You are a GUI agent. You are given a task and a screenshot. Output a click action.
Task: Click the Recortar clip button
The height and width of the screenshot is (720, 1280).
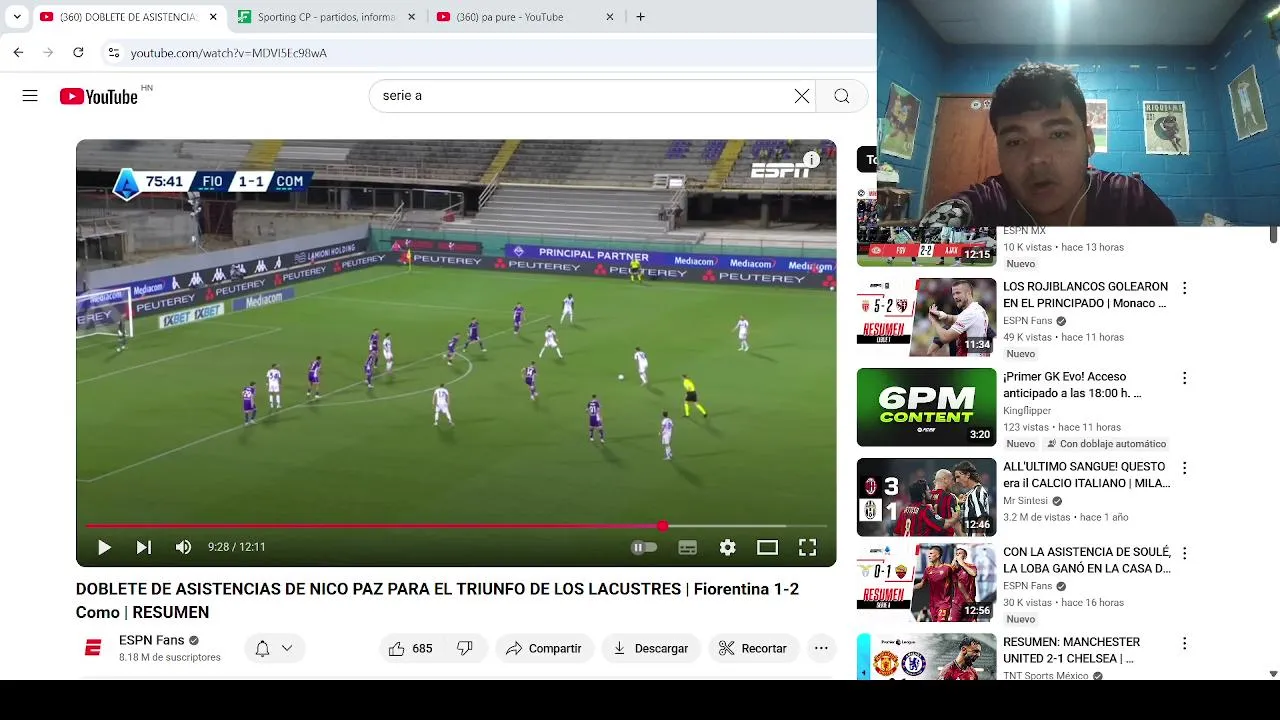pos(753,648)
